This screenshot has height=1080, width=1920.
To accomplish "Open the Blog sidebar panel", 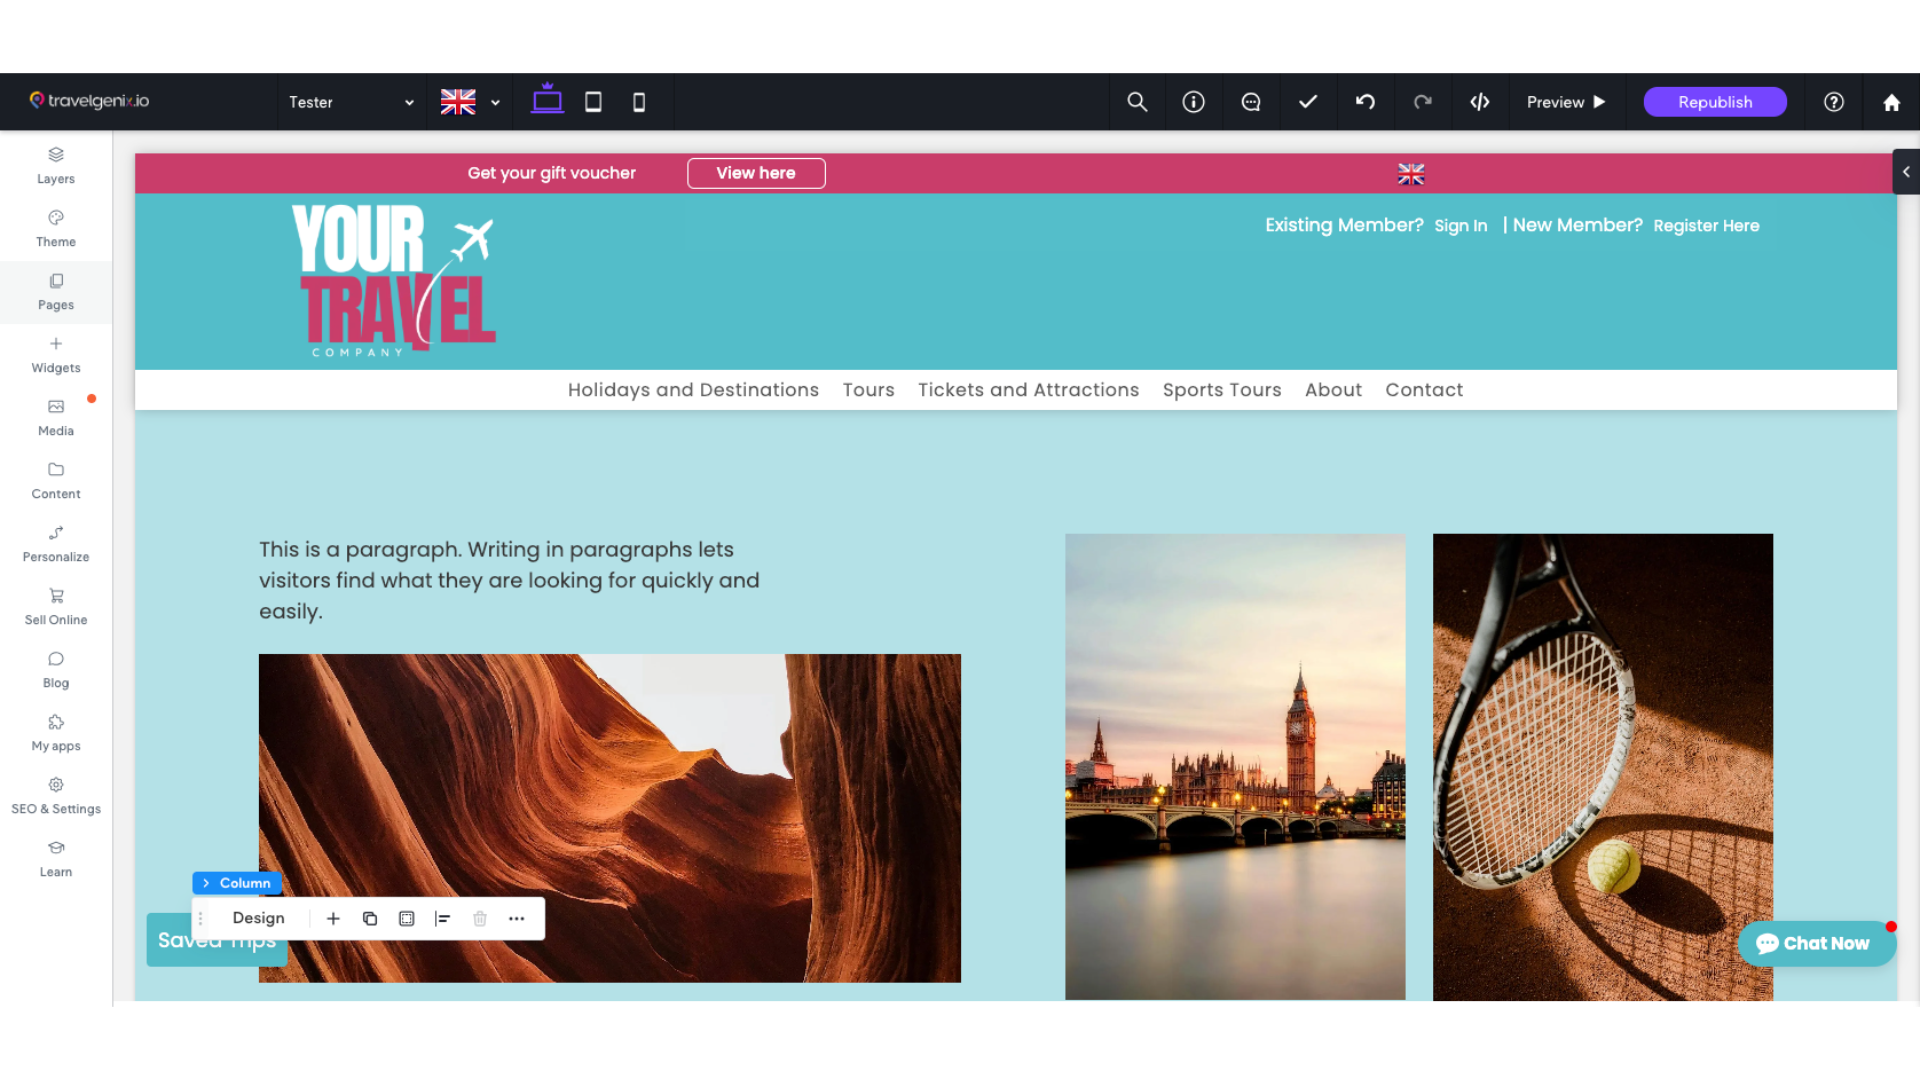I will 55,668.
